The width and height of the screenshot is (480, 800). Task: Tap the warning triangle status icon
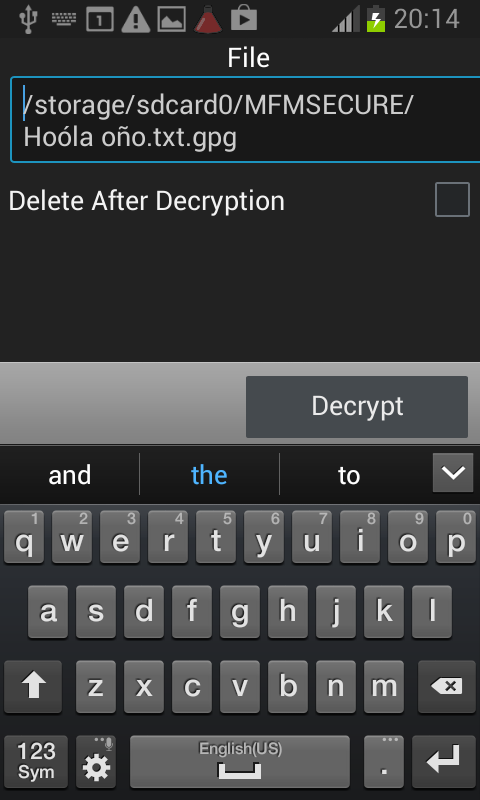[x=135, y=20]
